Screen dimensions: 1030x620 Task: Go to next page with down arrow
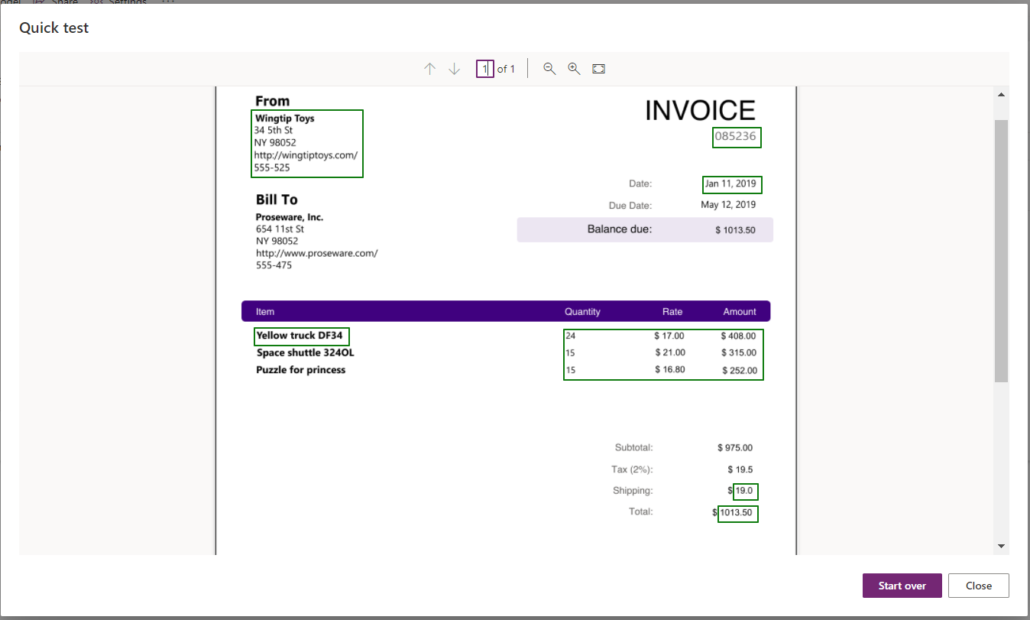click(x=454, y=69)
